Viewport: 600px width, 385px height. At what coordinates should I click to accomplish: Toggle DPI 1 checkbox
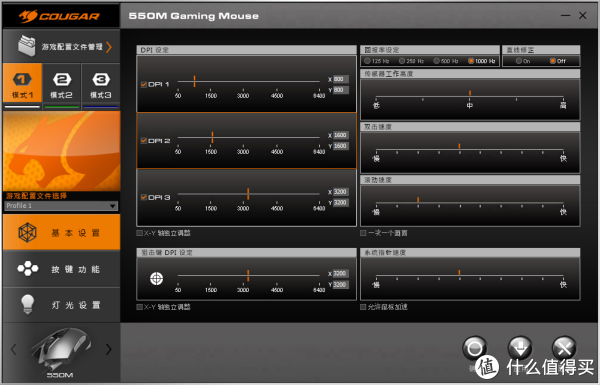point(143,85)
